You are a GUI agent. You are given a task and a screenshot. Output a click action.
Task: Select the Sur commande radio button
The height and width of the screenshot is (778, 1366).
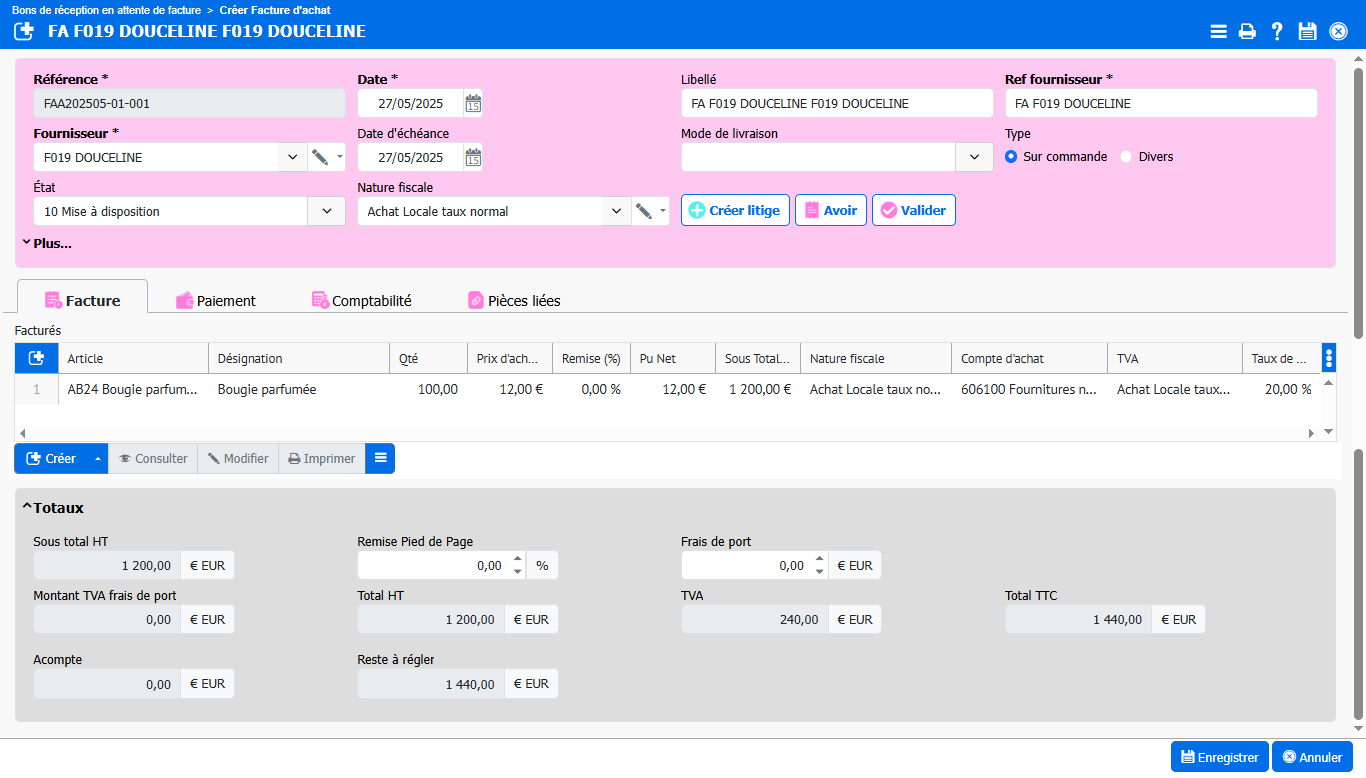[x=1011, y=157]
